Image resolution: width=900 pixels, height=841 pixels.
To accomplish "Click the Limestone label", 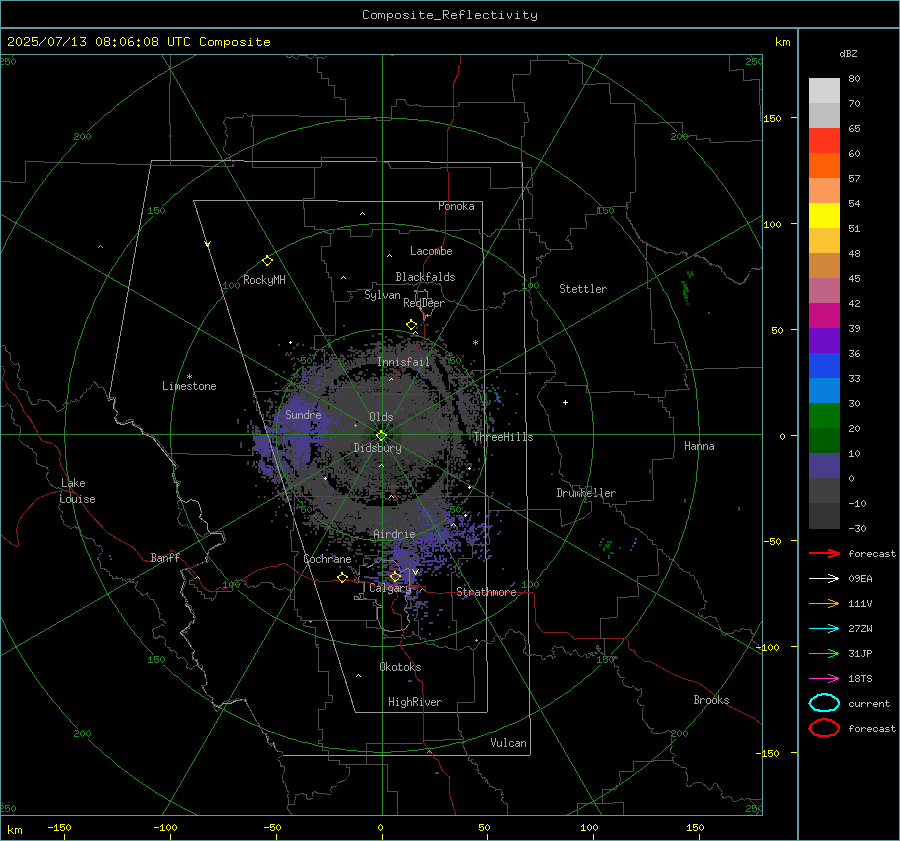I will [x=189, y=386].
